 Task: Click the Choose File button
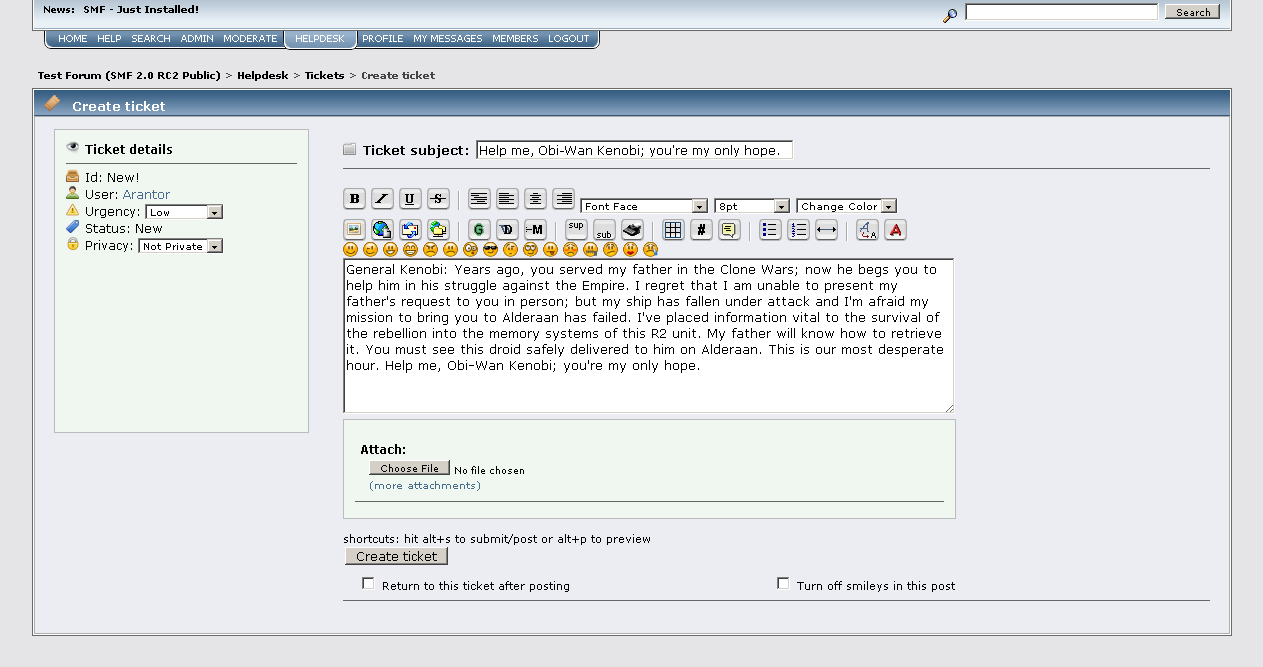point(410,468)
